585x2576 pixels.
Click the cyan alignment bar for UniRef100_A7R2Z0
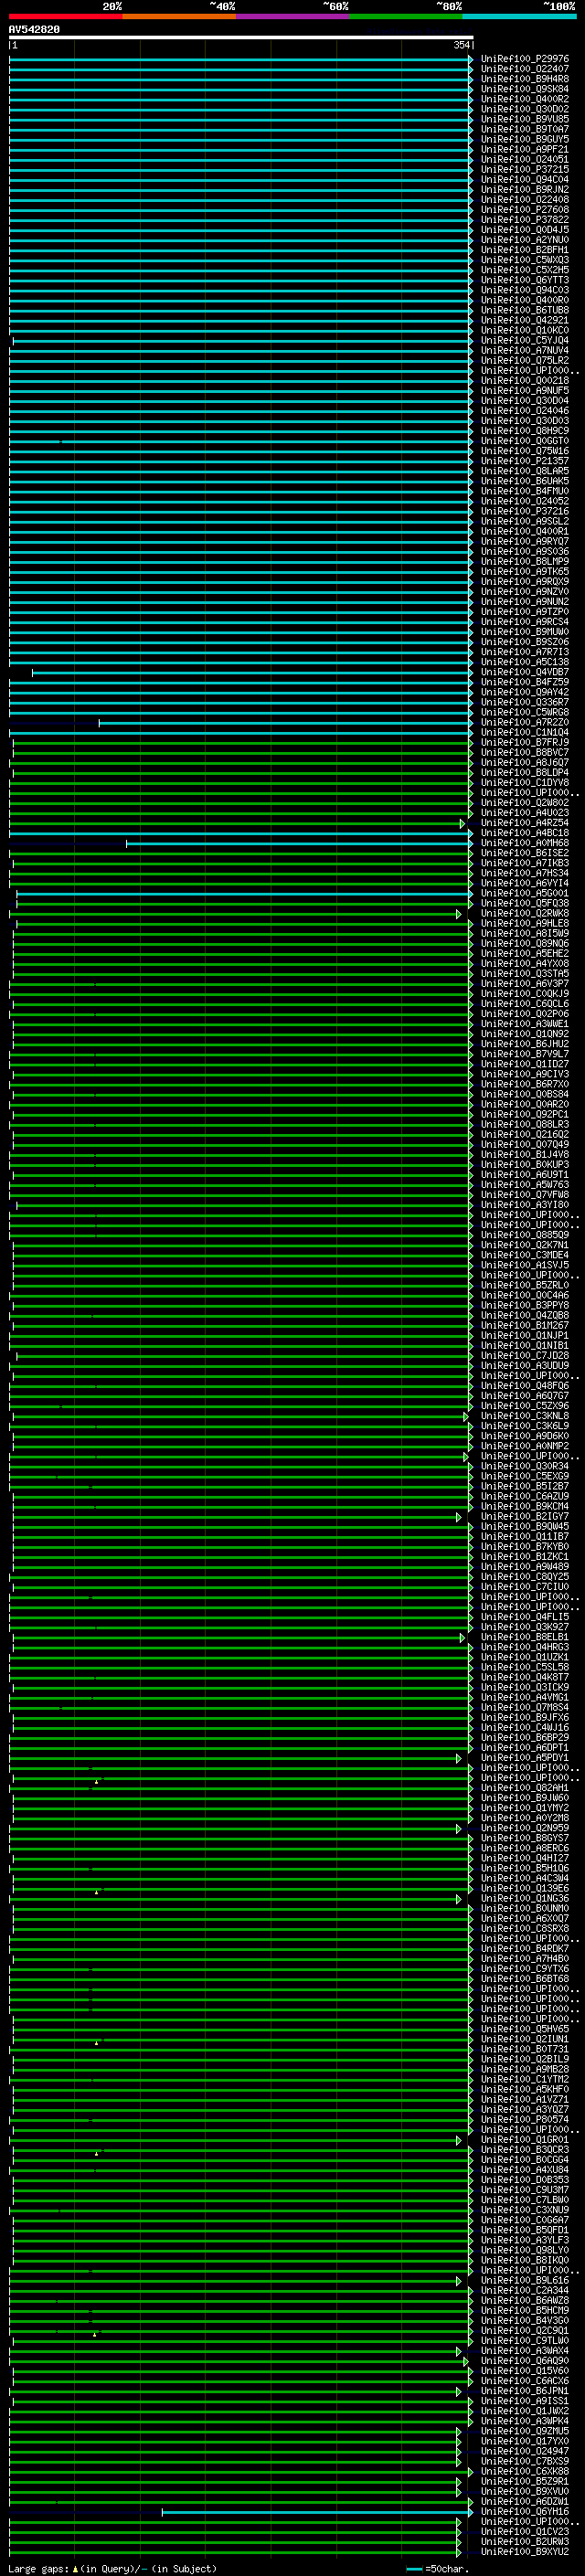click(286, 722)
